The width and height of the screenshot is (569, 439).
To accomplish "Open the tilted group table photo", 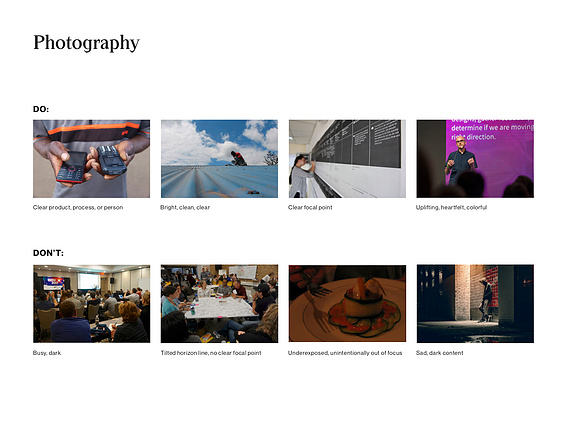I will 220,304.
